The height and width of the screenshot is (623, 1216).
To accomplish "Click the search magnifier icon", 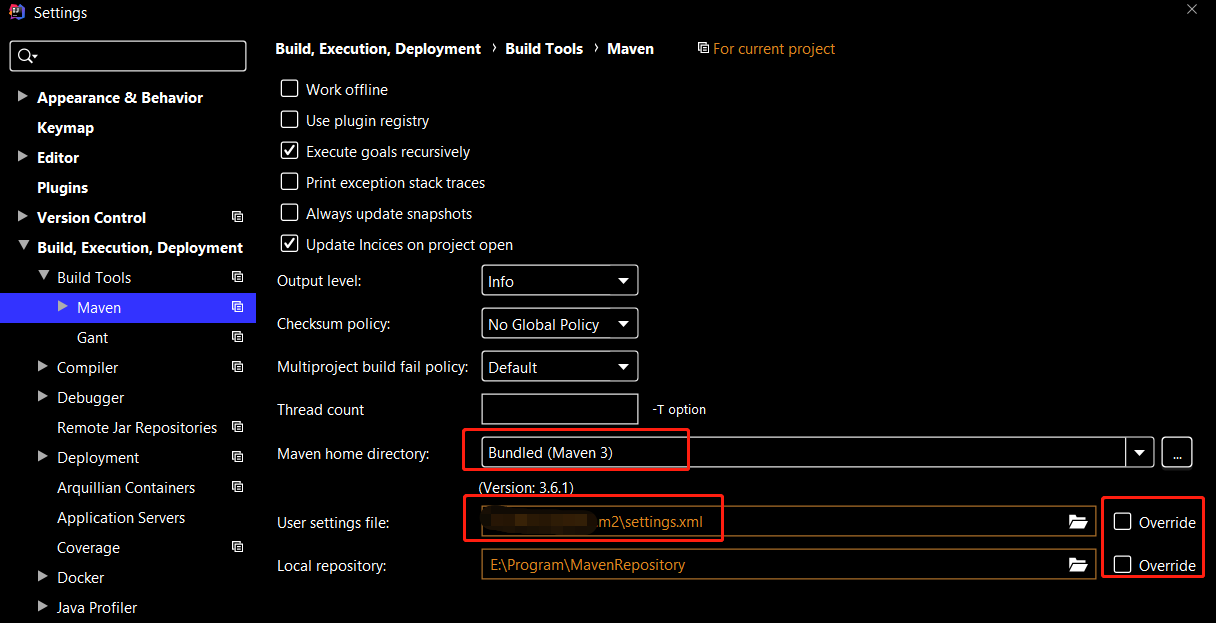I will tap(26, 56).
